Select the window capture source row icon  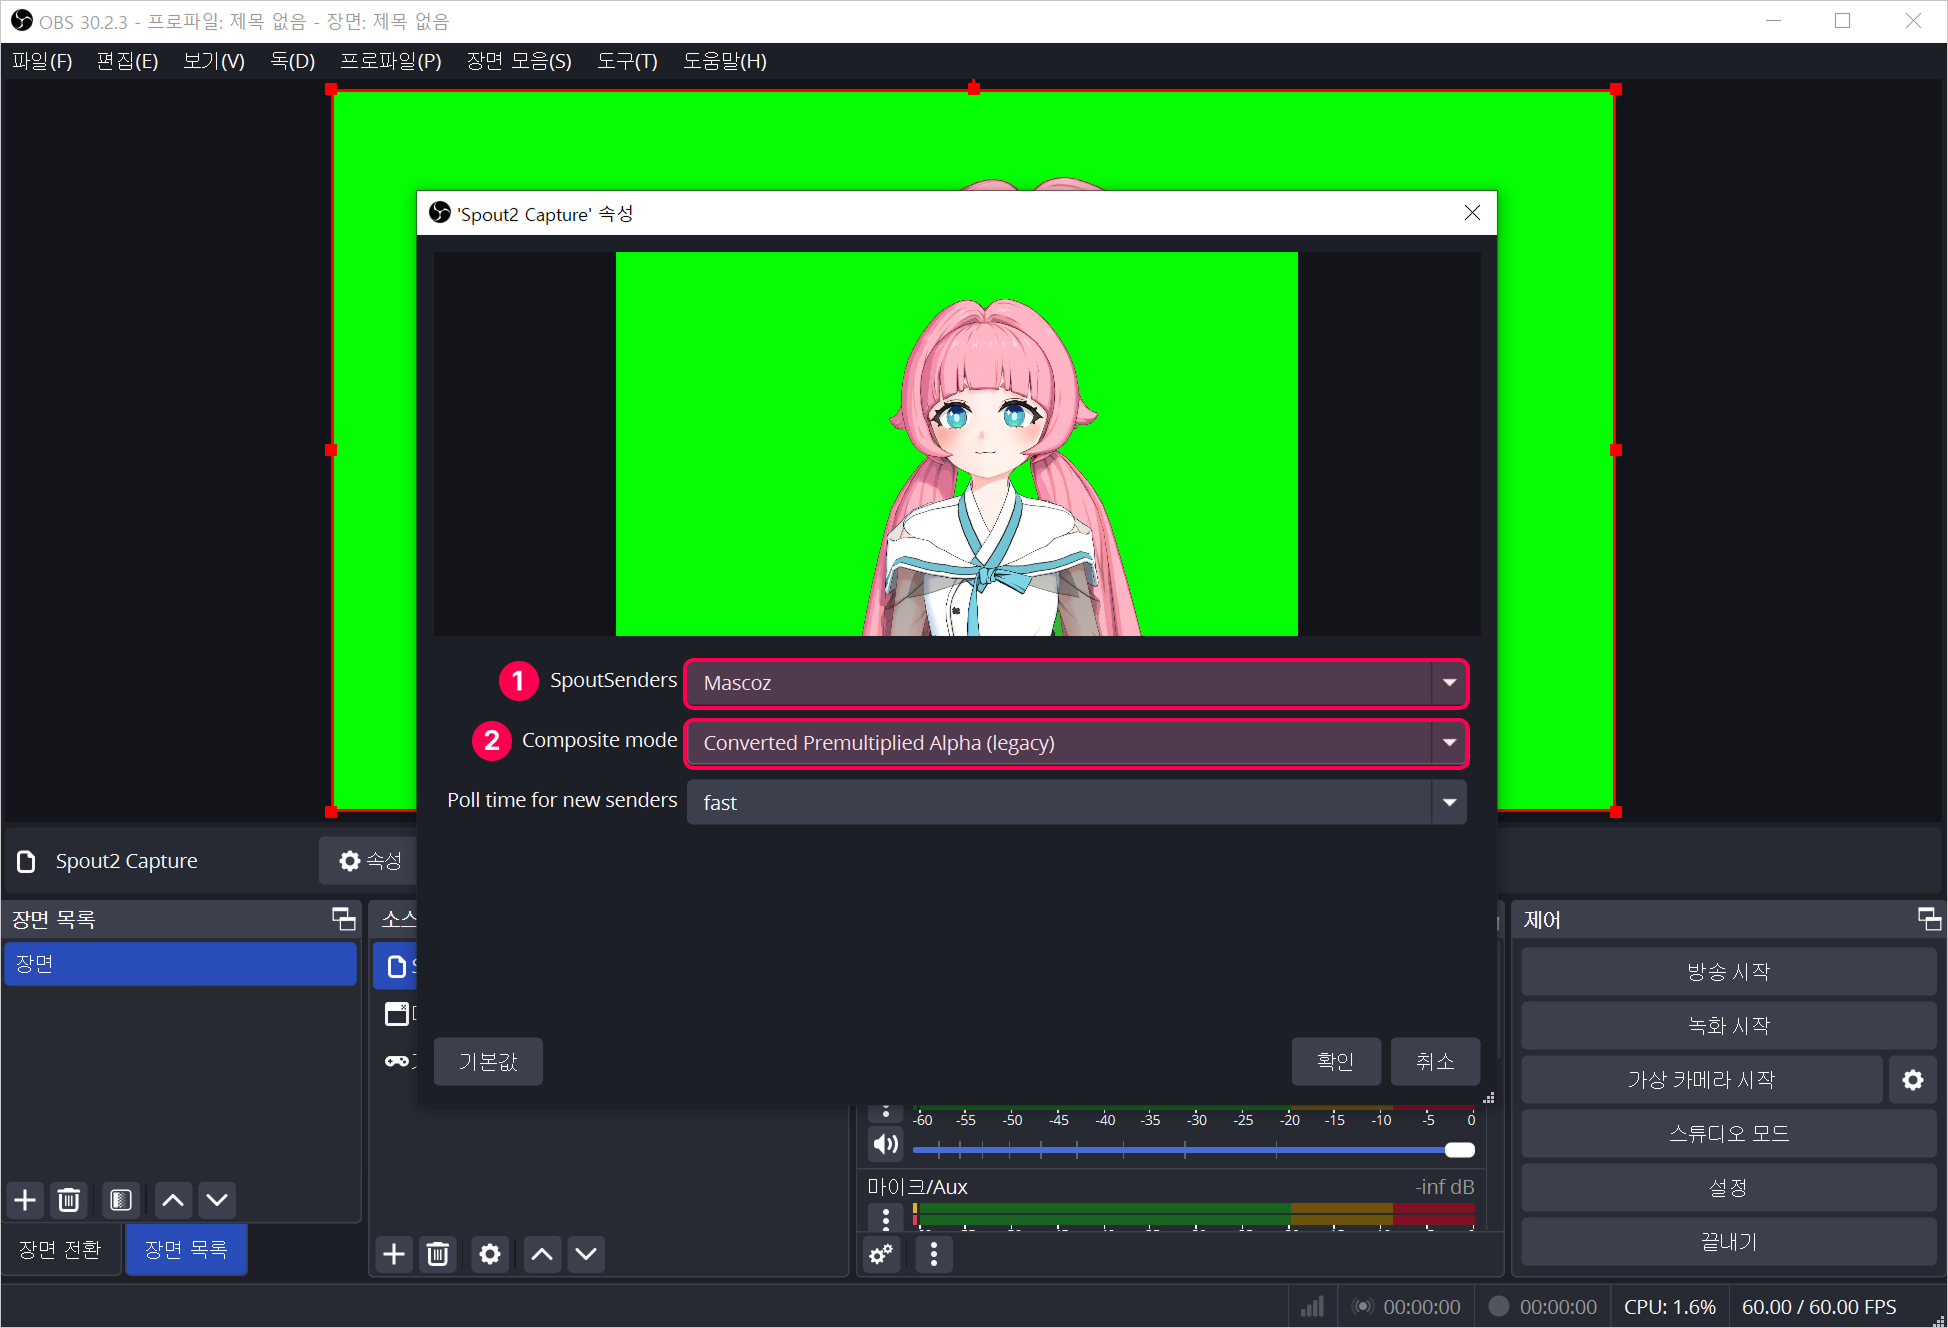[397, 1013]
